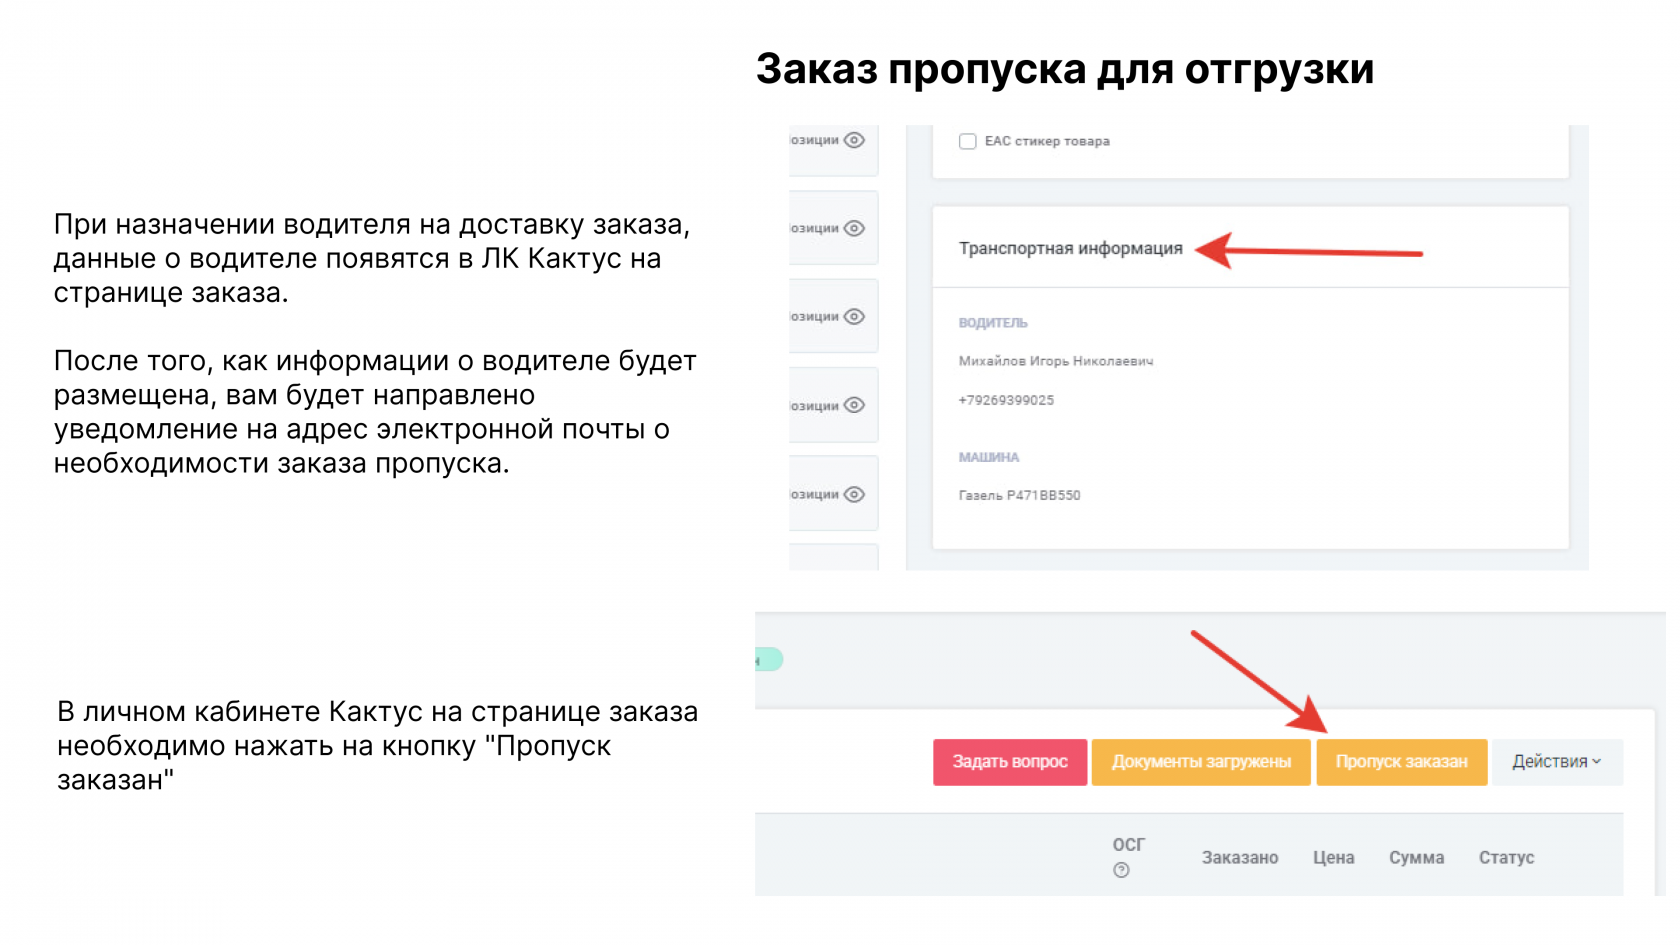Click the help question icon under ОСГ
The image size is (1680, 945).
1121,870
